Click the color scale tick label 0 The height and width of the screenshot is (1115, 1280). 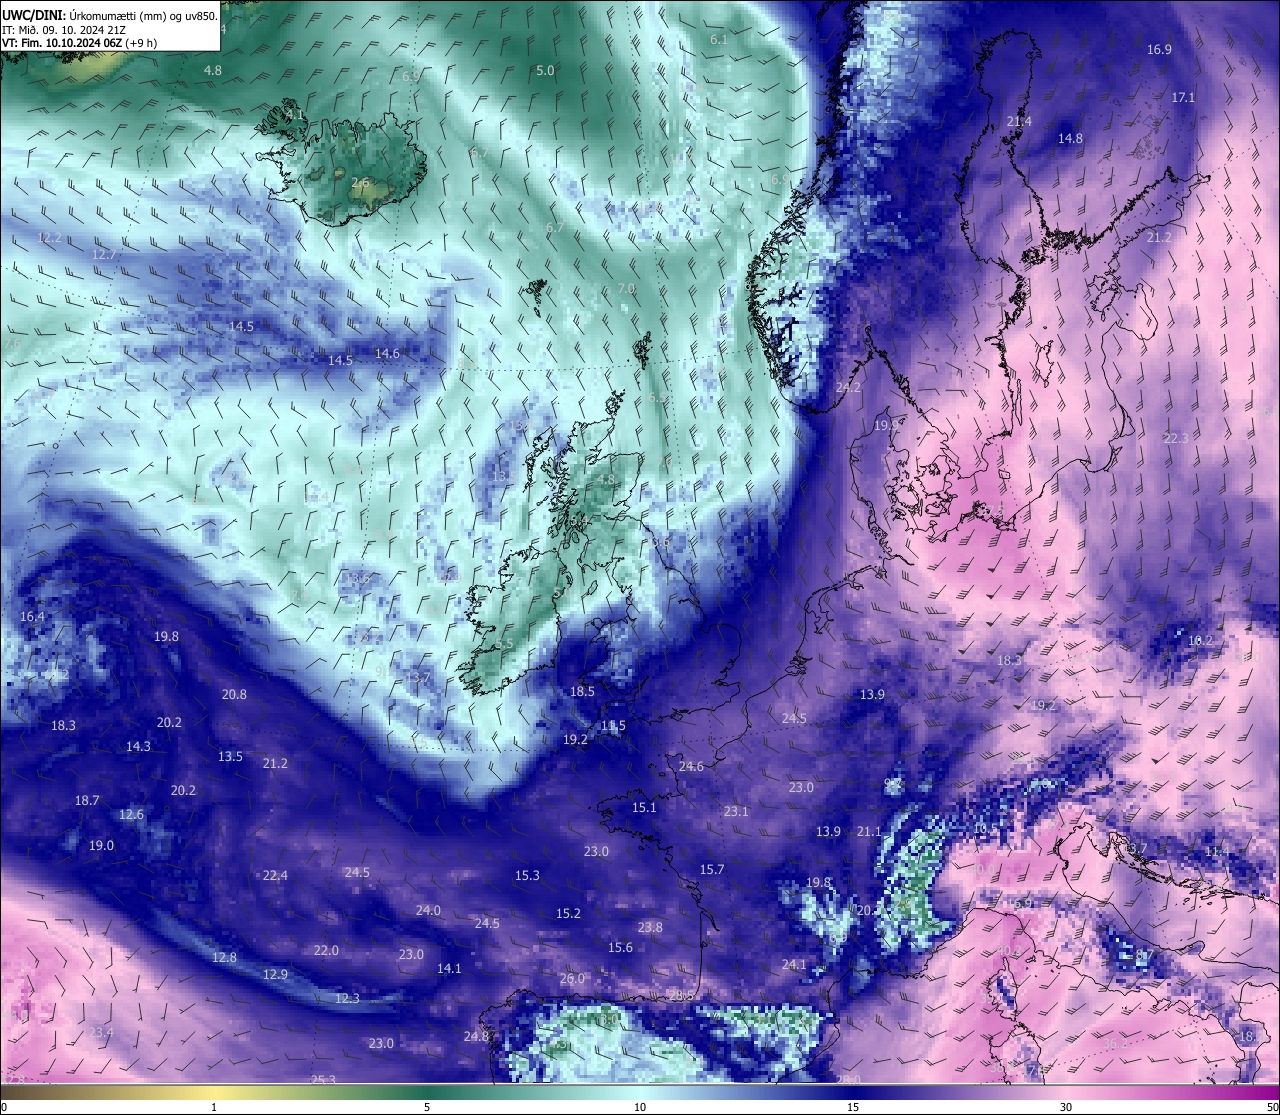point(4,1107)
